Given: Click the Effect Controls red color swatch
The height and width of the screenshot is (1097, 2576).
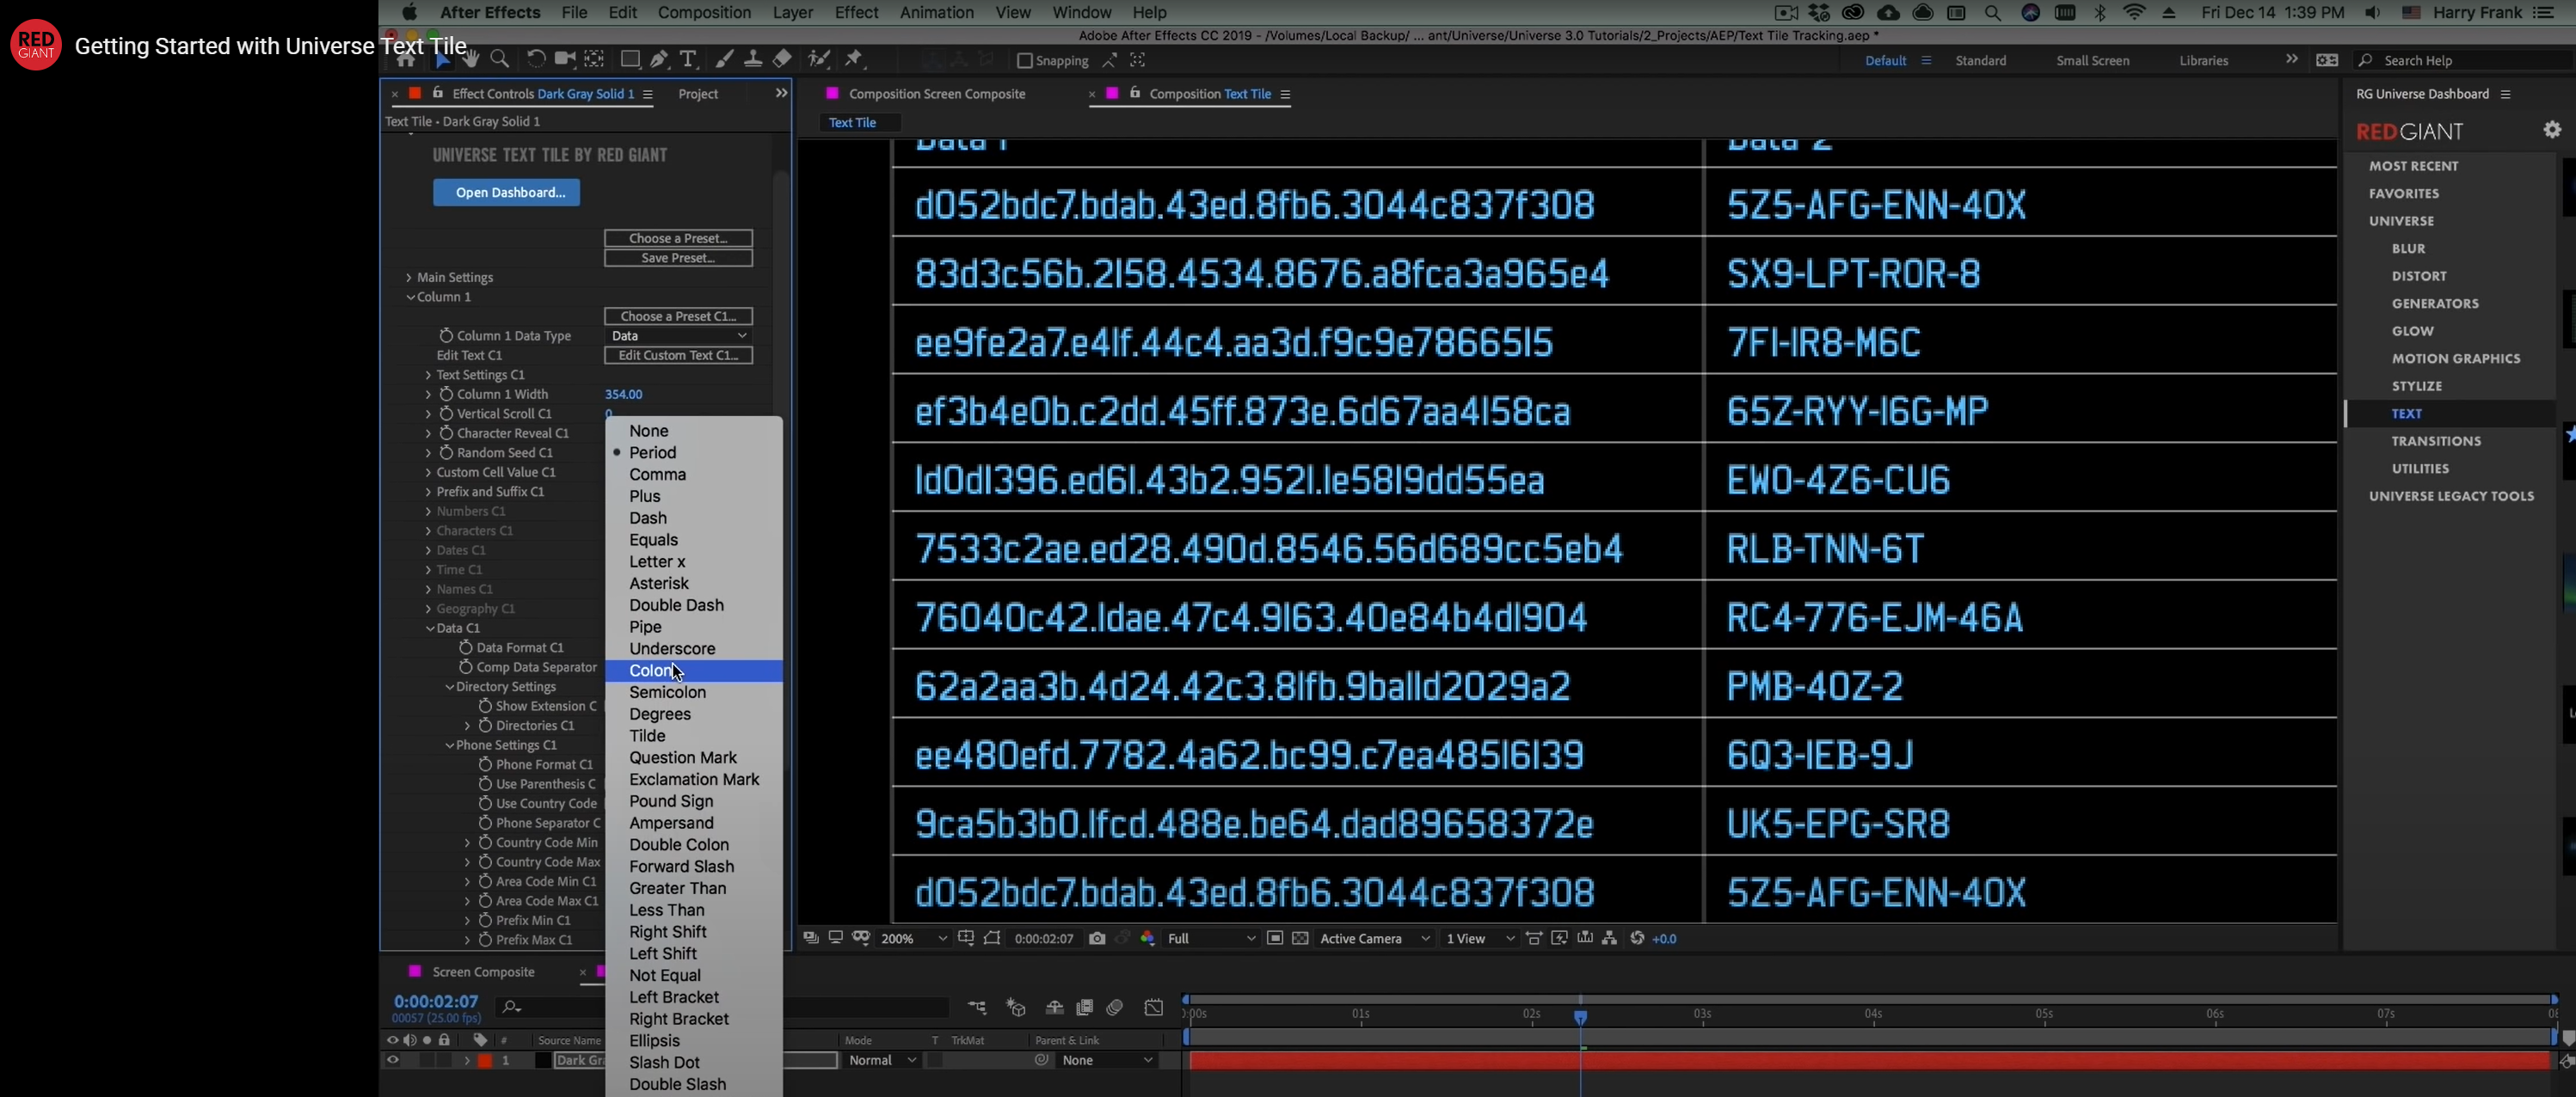Looking at the screenshot, I should click(415, 93).
